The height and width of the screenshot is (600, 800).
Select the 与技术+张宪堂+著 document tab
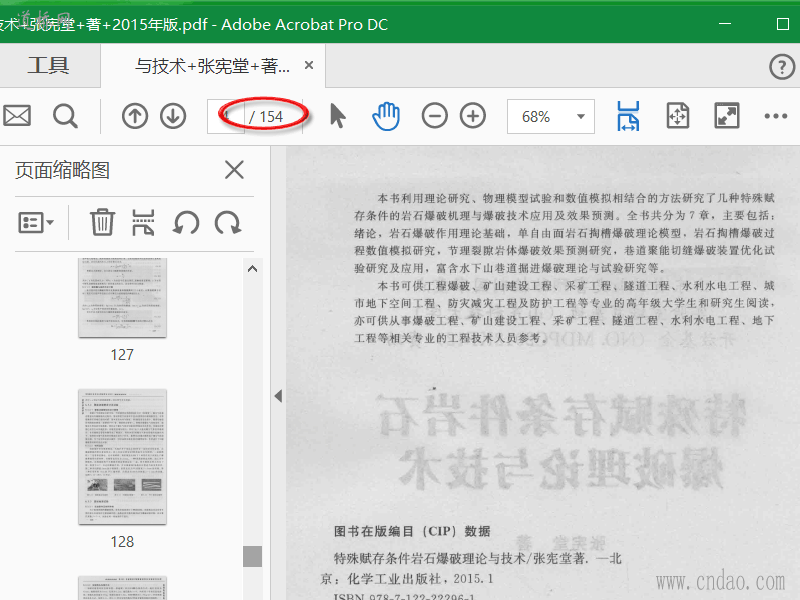[x=212, y=66]
